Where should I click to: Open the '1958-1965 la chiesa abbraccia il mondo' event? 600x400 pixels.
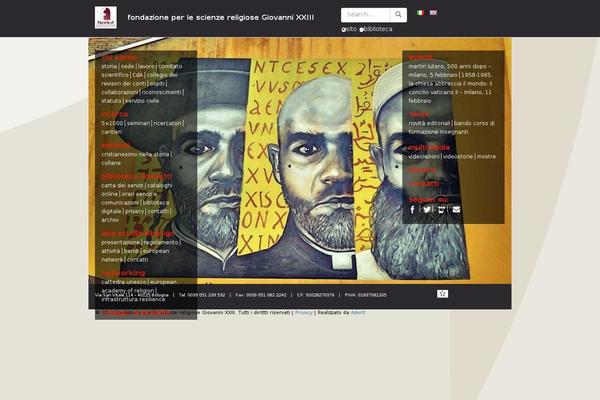tap(450, 88)
